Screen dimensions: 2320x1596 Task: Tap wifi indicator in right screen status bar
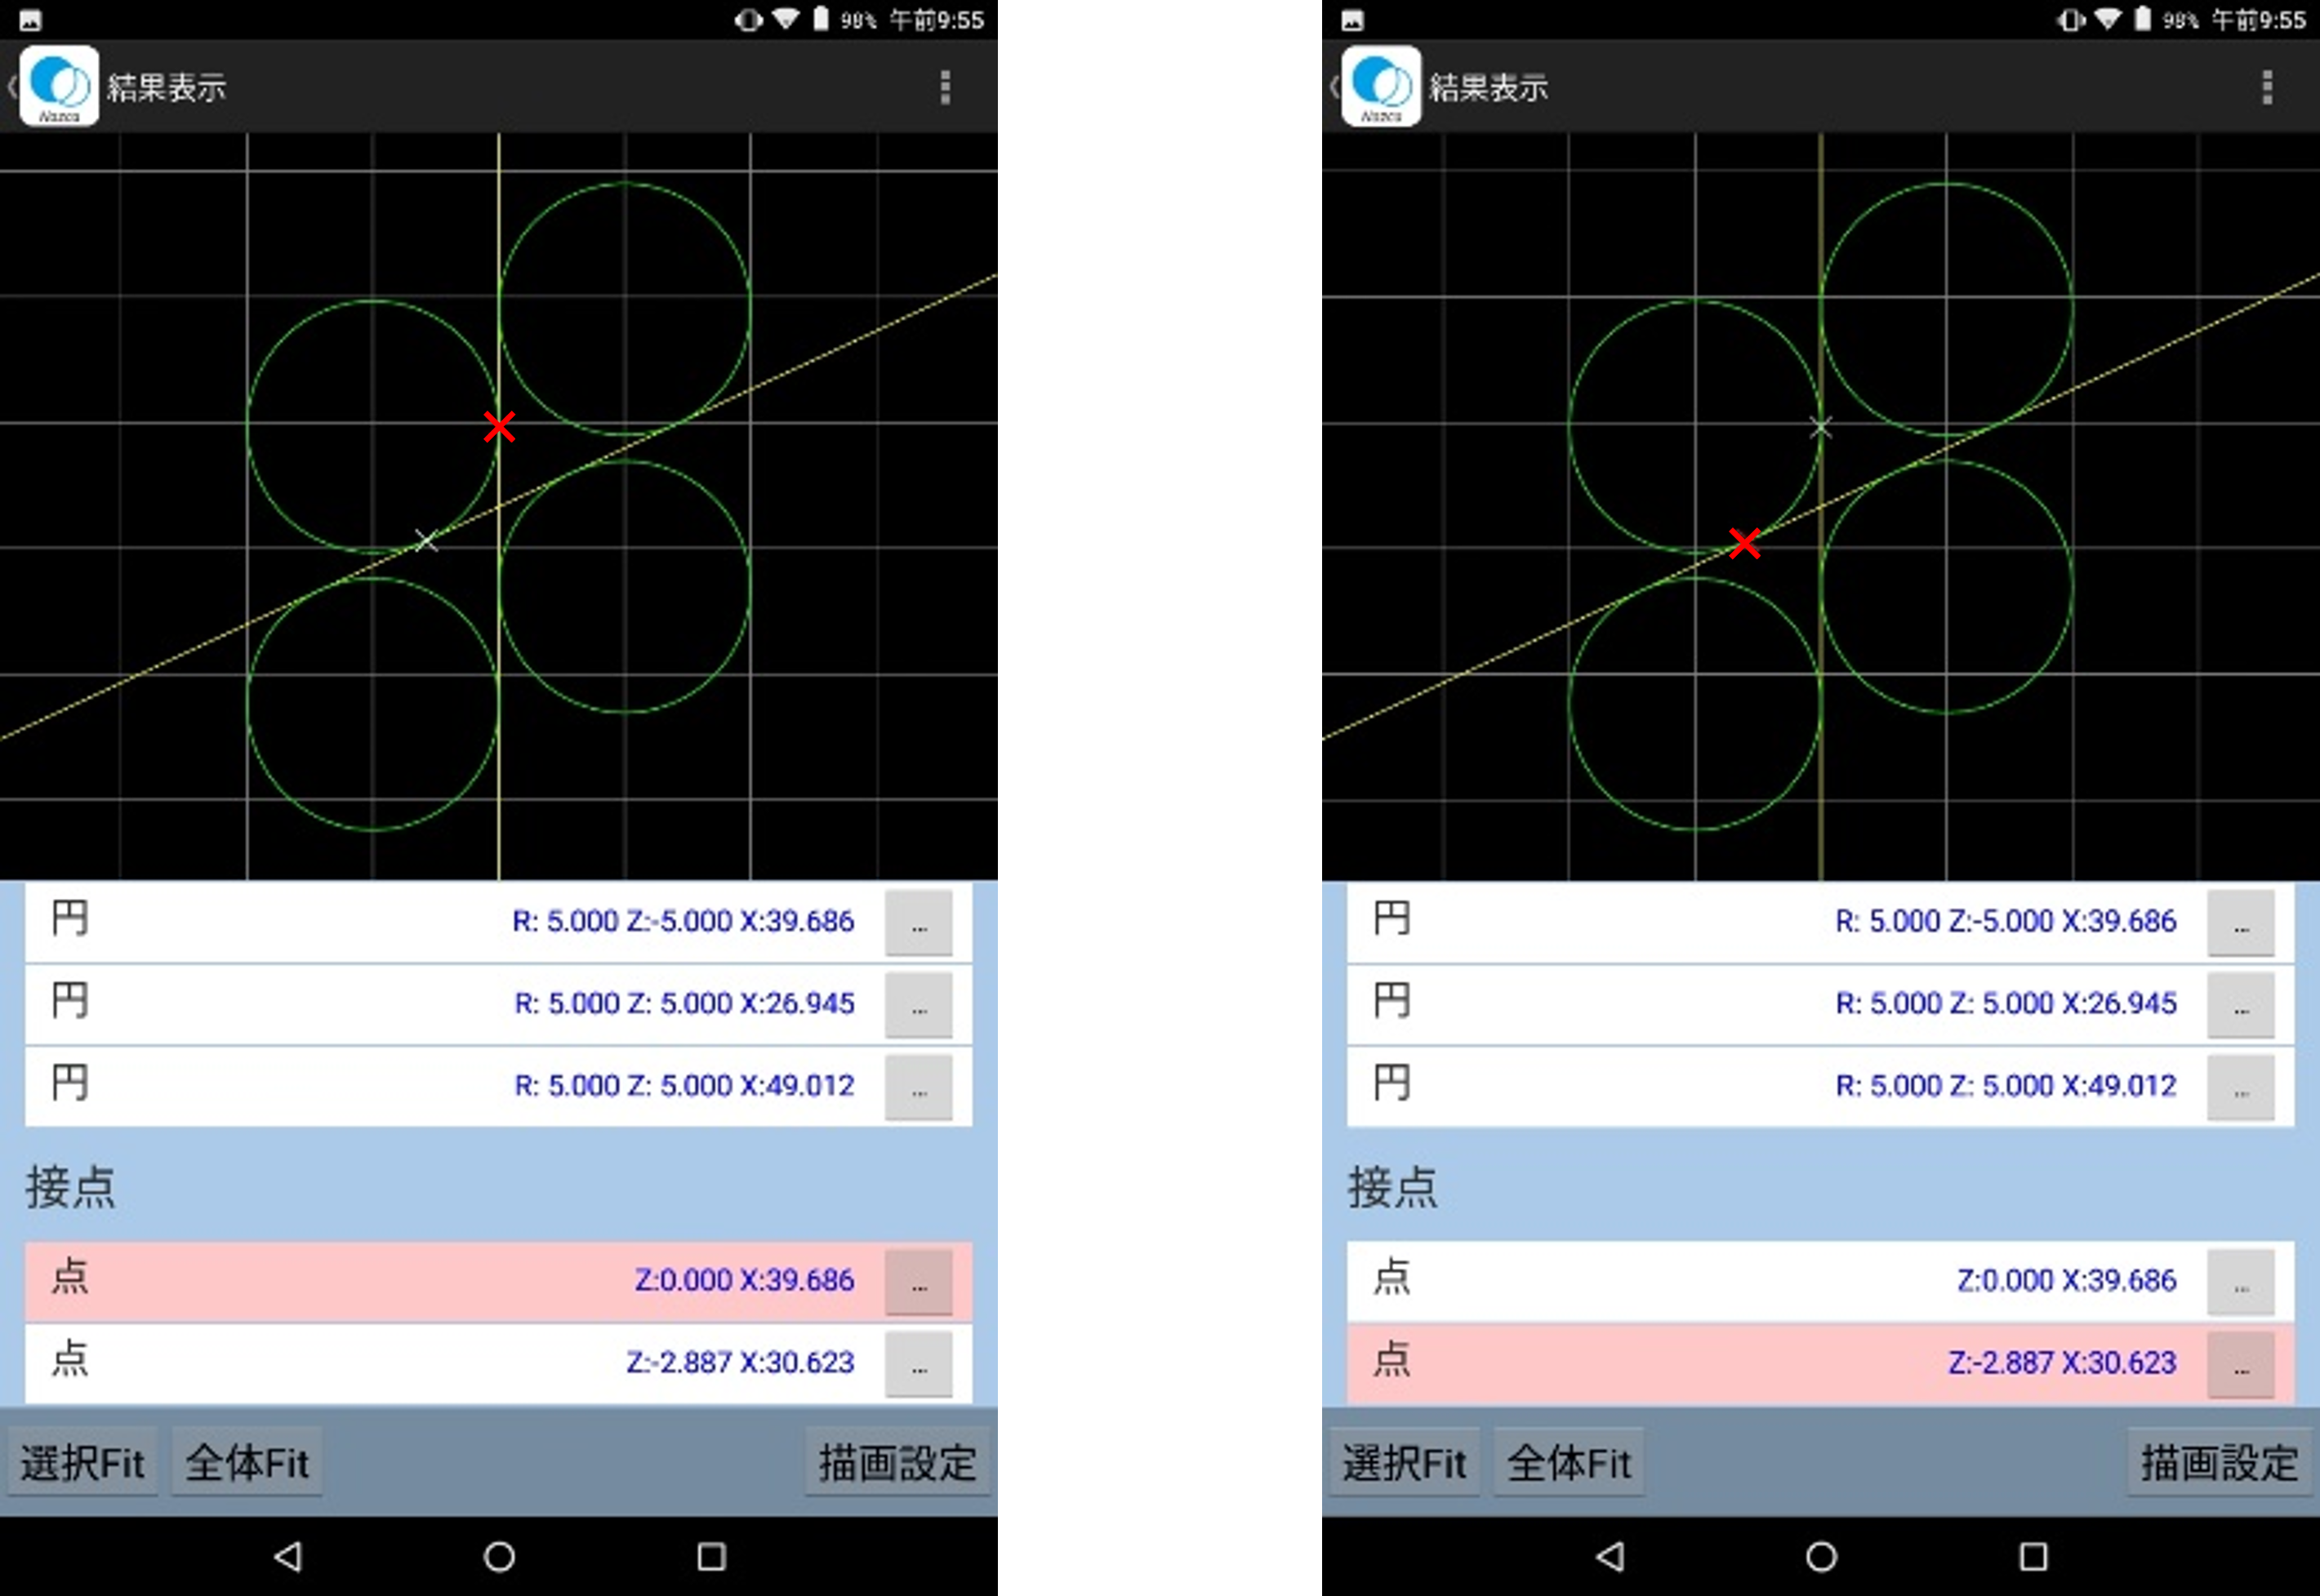coord(2108,19)
